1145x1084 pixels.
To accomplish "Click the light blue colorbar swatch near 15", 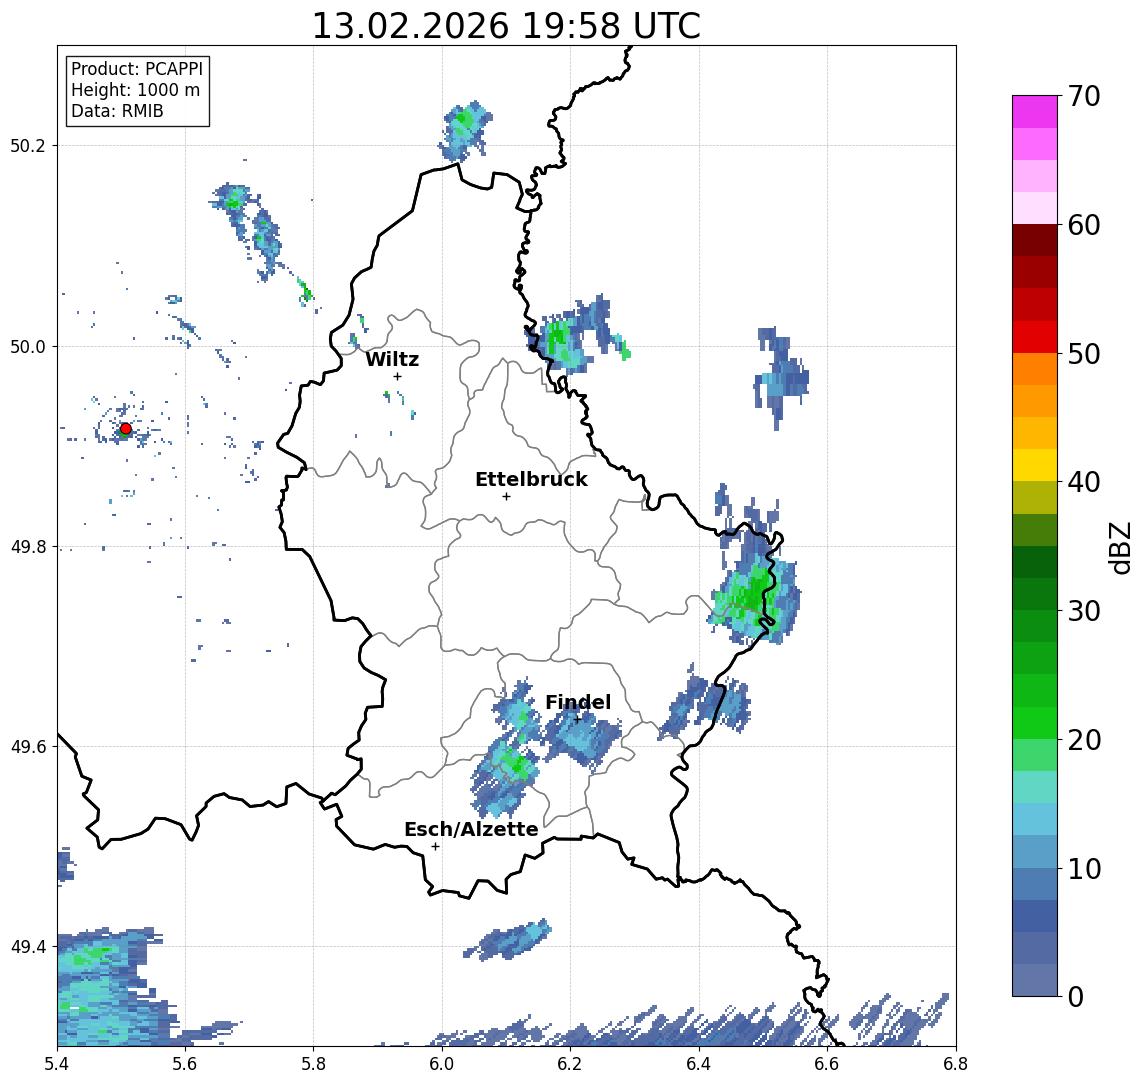I will coord(1035,819).
